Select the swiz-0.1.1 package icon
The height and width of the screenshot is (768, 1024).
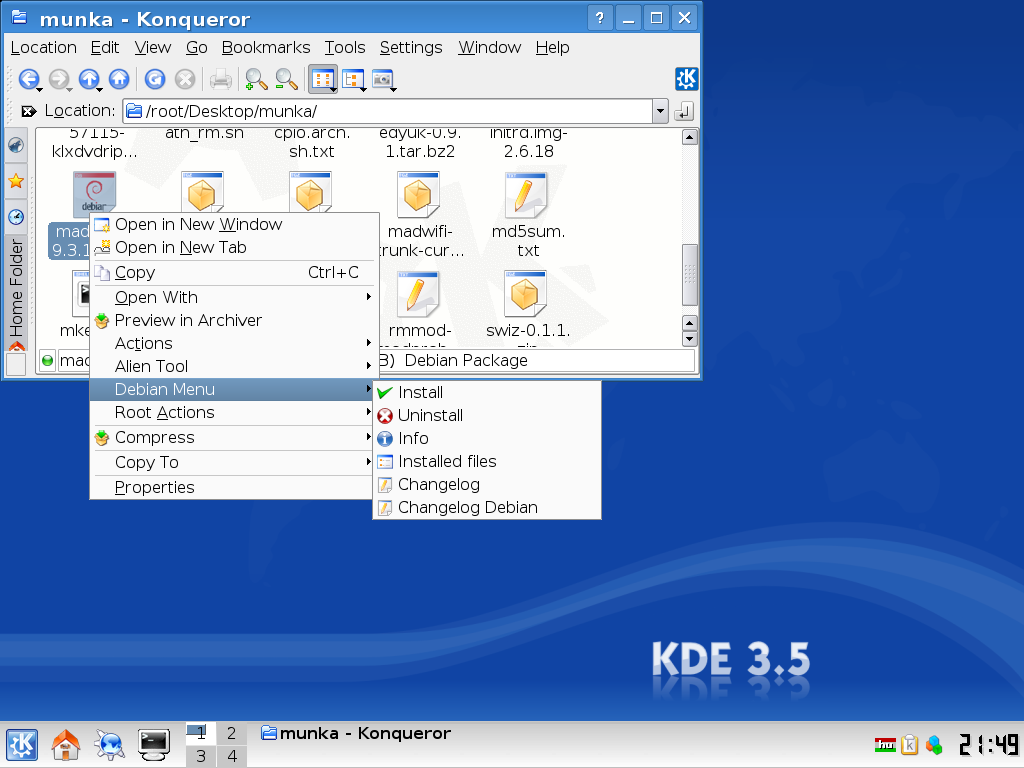point(526,294)
